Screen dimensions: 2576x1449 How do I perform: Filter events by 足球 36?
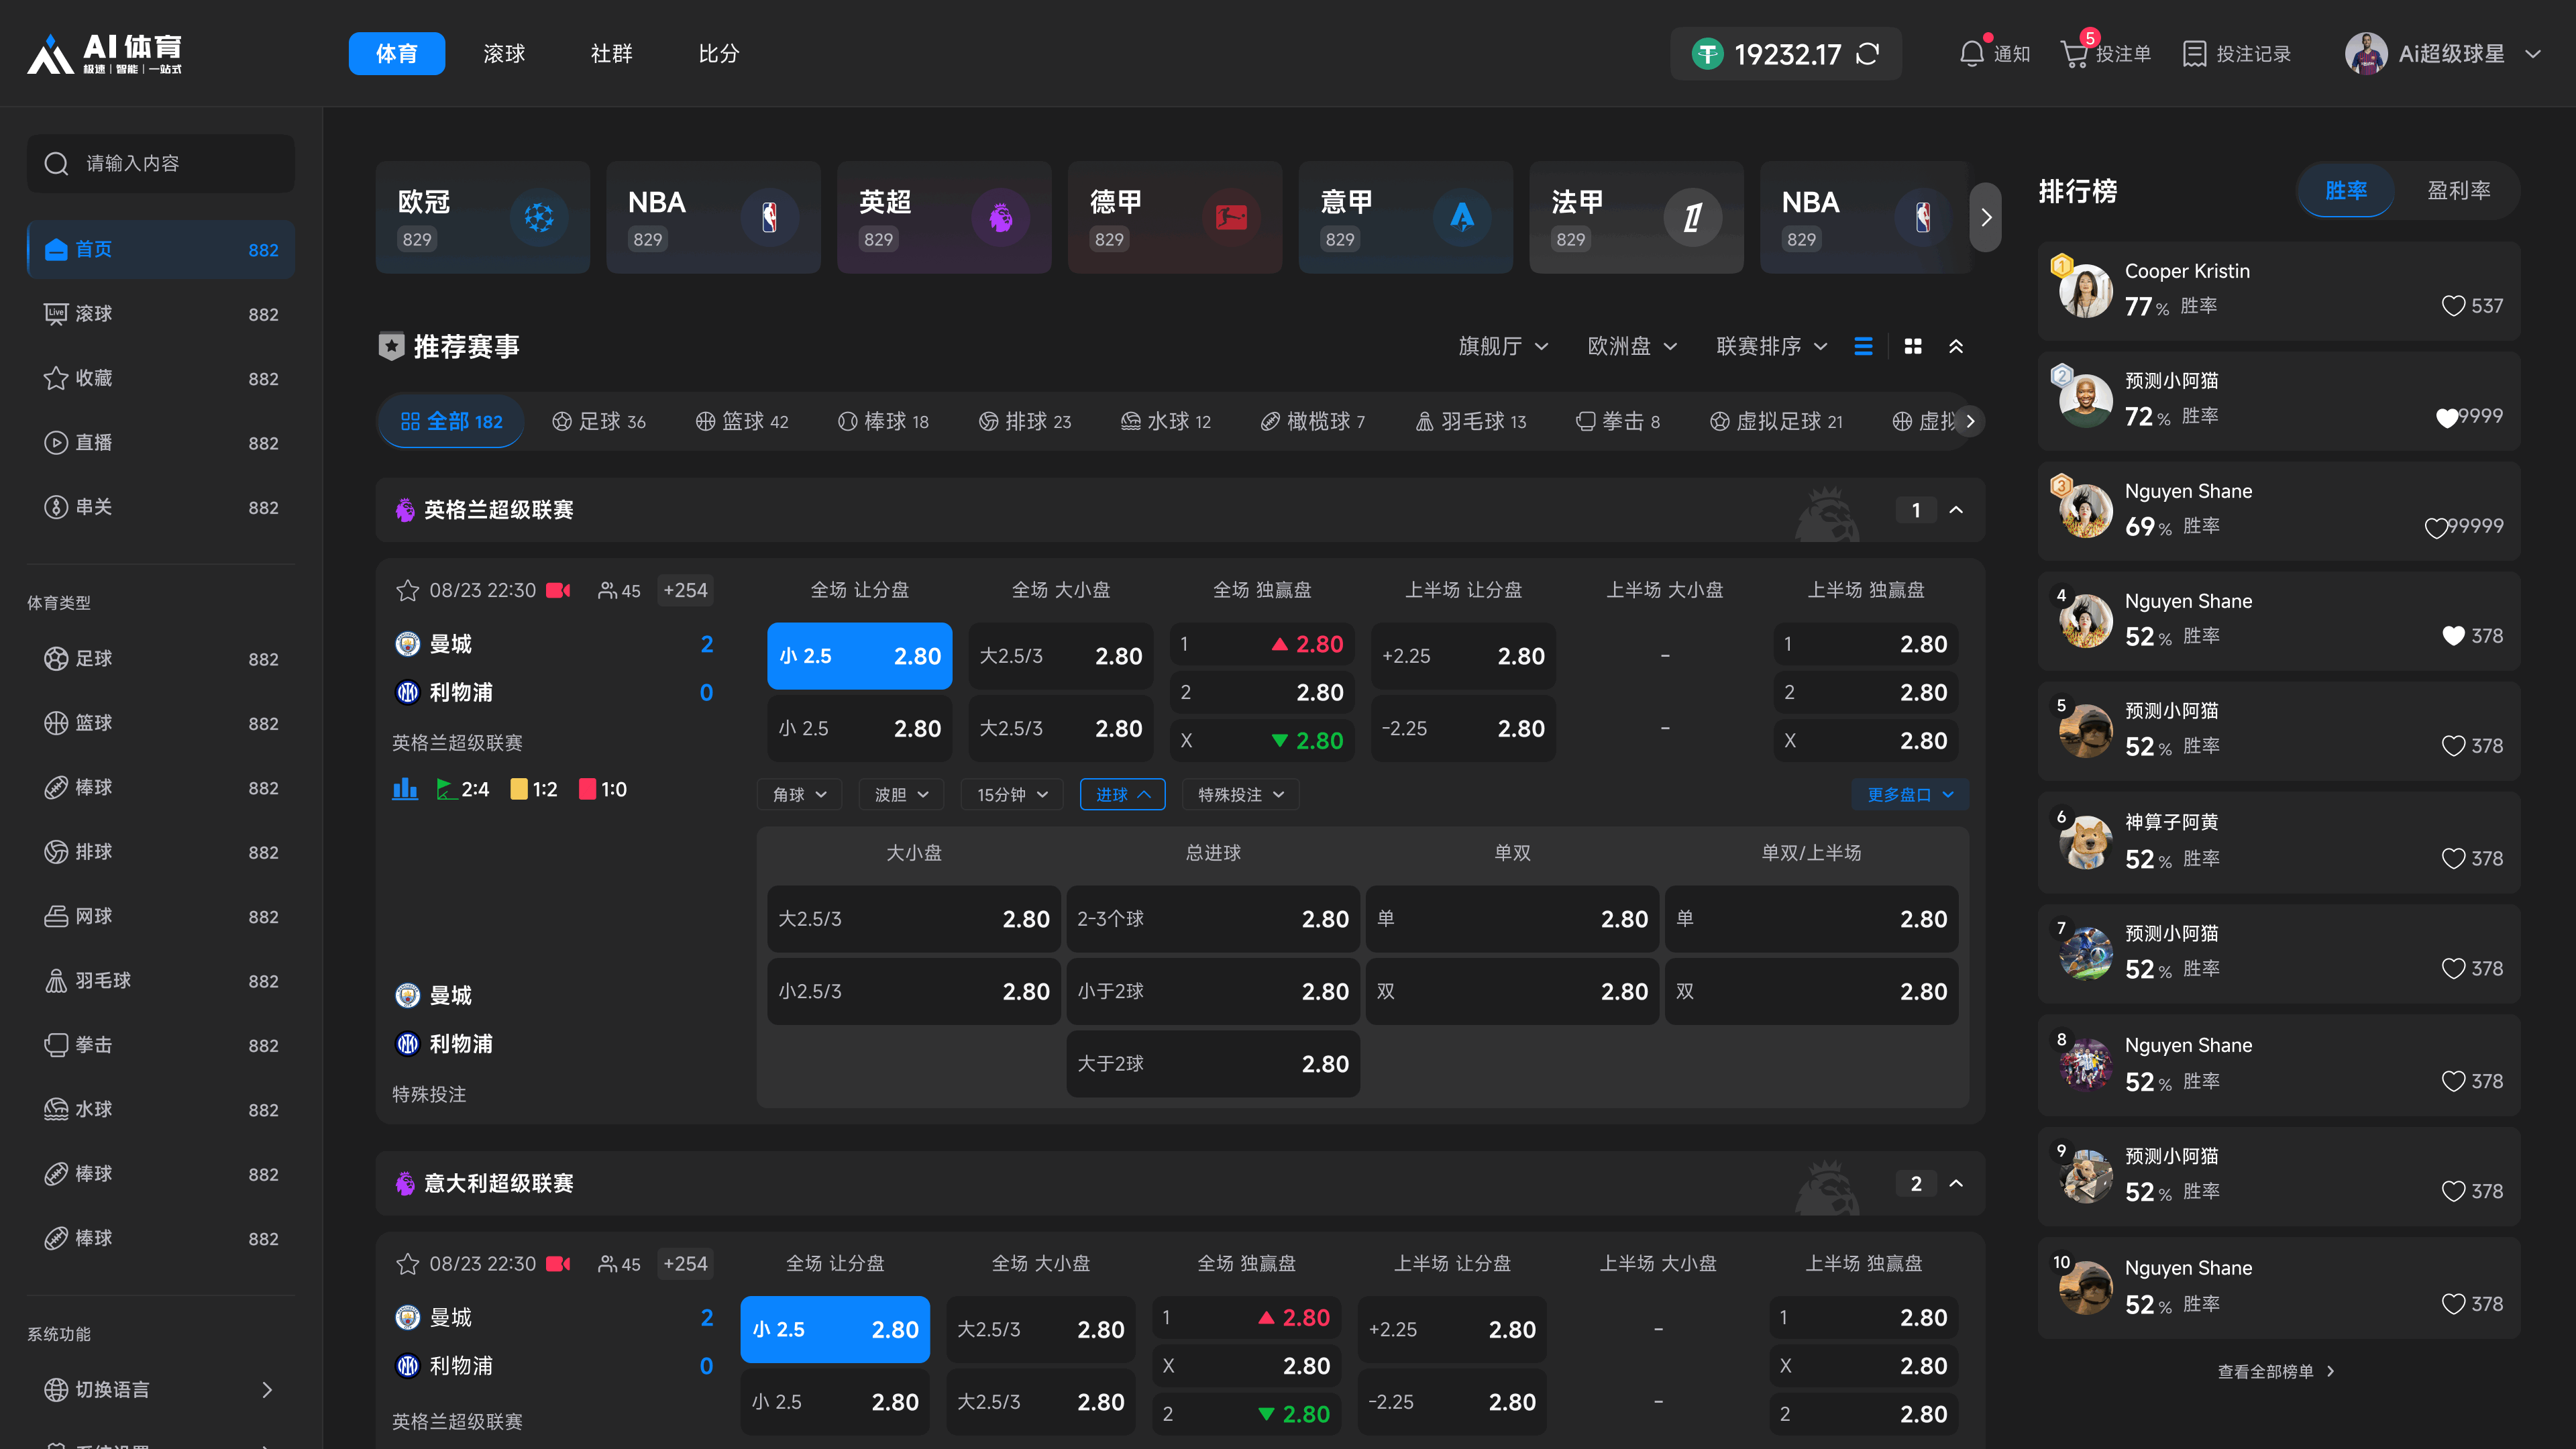pyautogui.click(x=599, y=421)
